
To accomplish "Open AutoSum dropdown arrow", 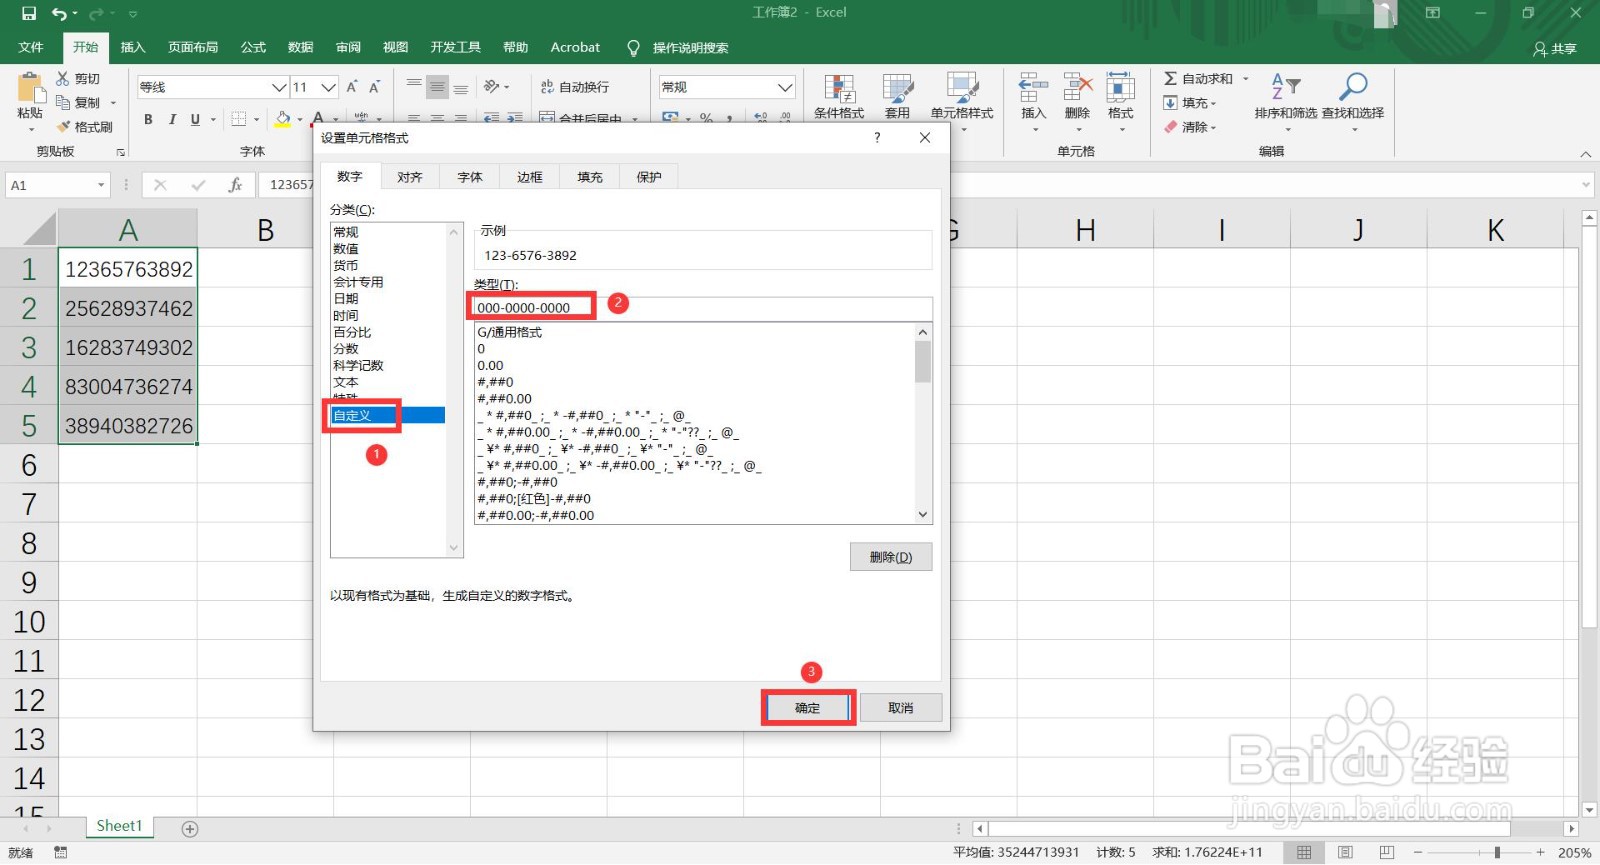I will click(1246, 78).
